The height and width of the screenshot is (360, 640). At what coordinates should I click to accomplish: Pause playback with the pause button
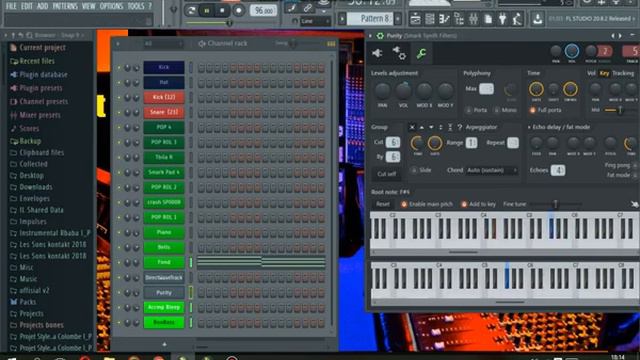tap(207, 10)
